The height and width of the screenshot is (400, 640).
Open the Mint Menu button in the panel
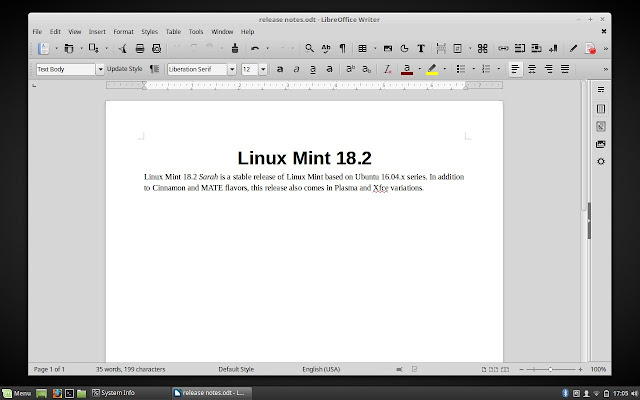pos(17,393)
